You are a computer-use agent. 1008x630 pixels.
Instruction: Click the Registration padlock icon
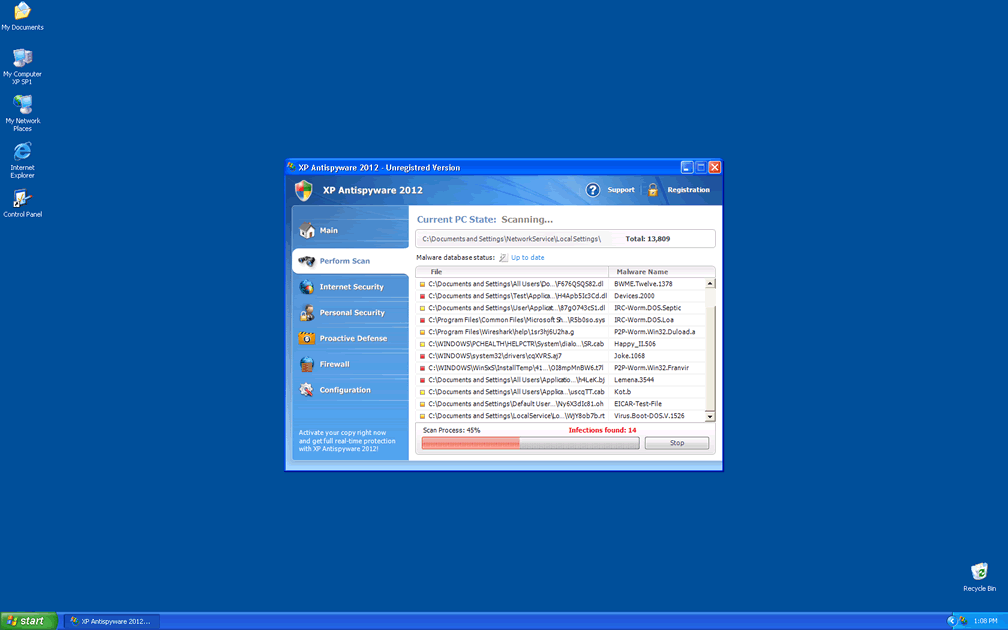[x=653, y=190]
